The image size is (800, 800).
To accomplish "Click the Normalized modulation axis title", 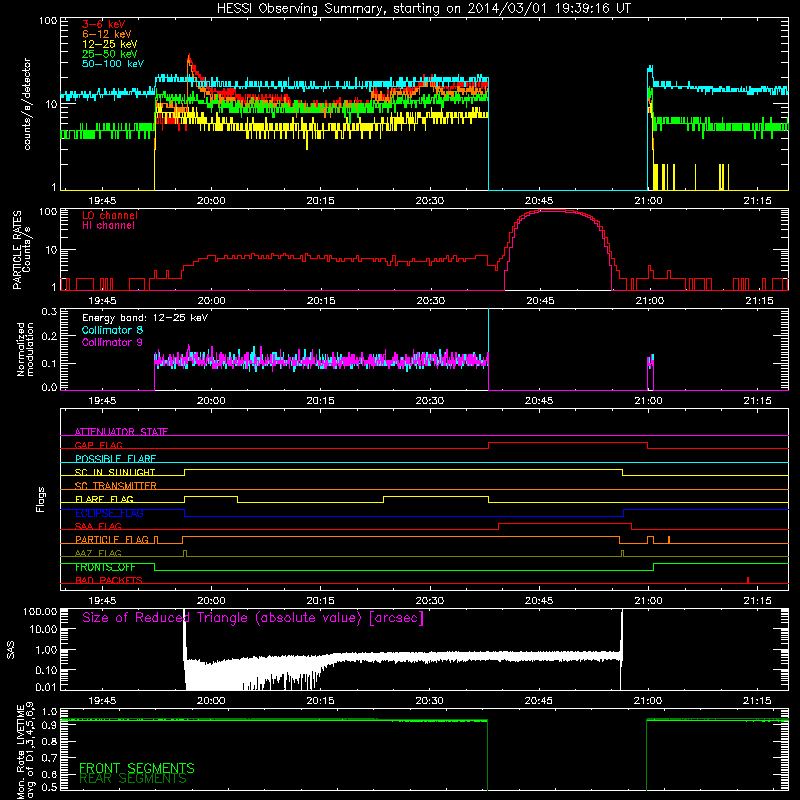I will pos(26,349).
